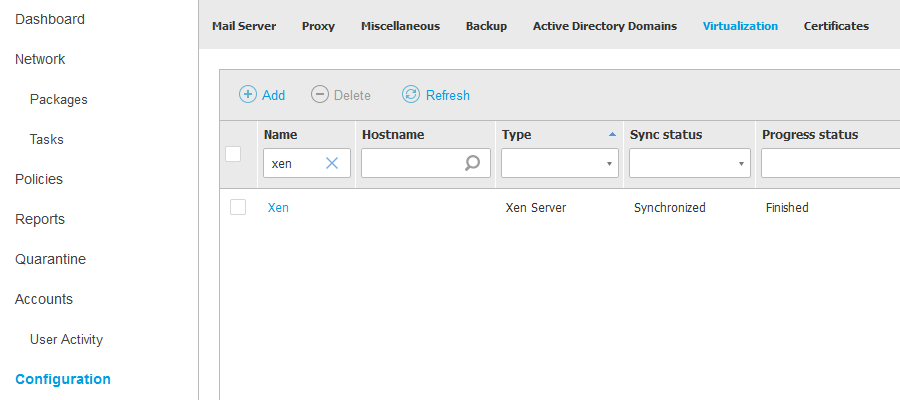This screenshot has width=900, height=400.
Task: Click the Type column sort arrow
Action: [612, 134]
